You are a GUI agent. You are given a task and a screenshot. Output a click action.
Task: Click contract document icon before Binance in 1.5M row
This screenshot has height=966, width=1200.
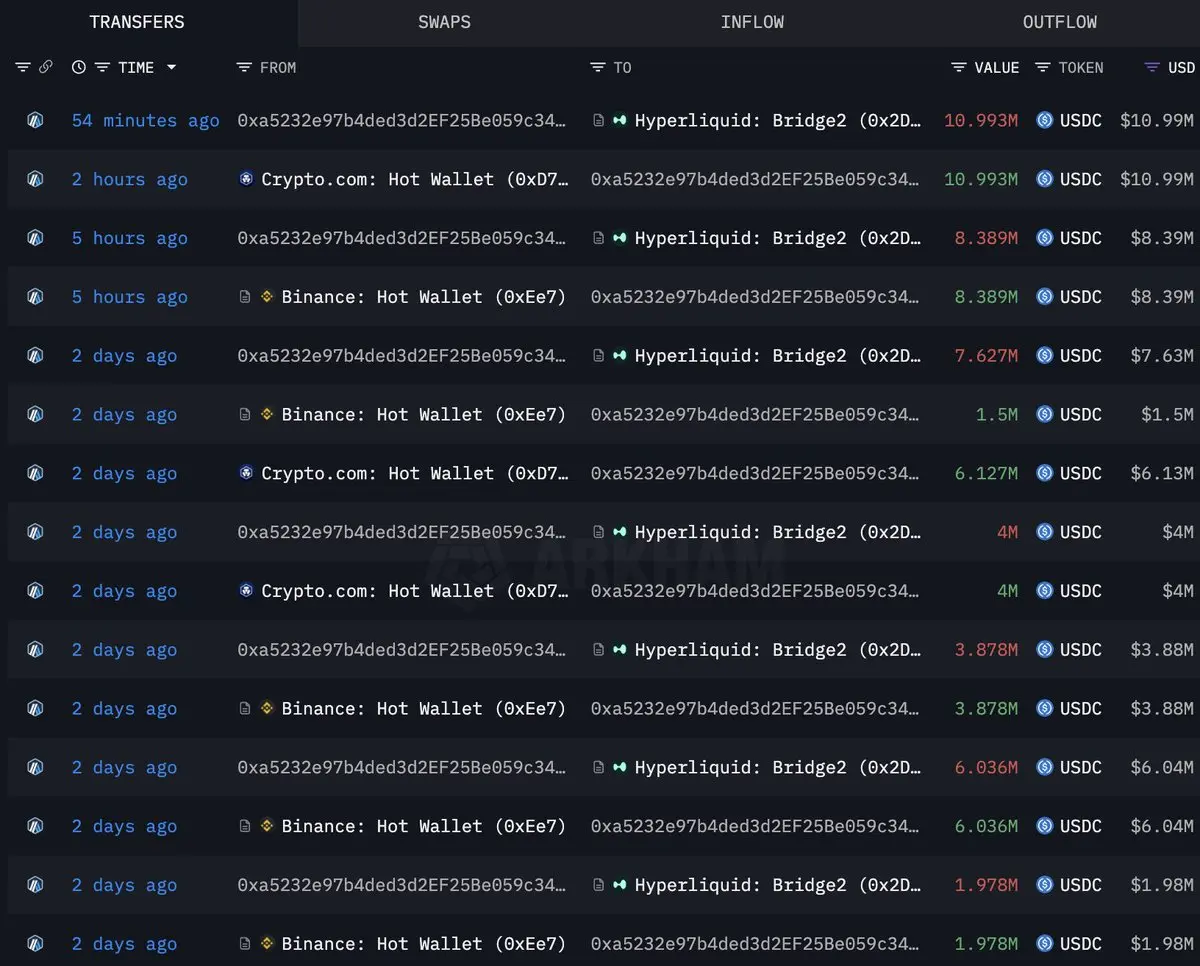coord(245,414)
